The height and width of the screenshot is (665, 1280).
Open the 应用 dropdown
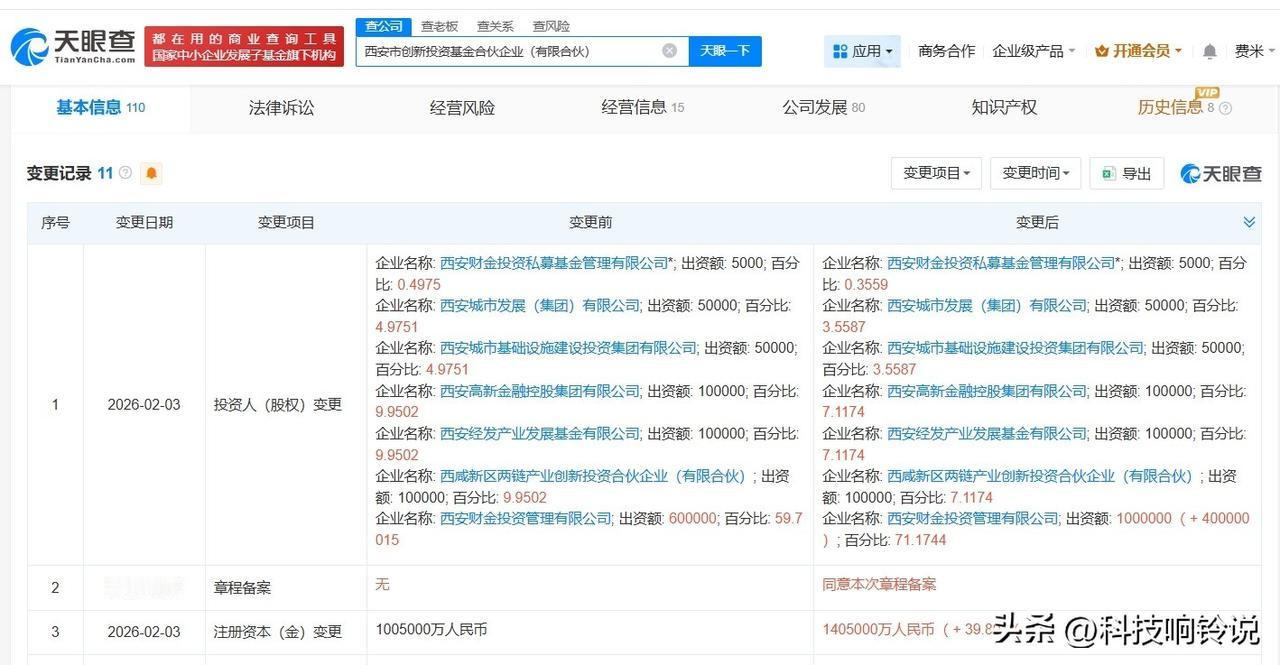(x=864, y=50)
